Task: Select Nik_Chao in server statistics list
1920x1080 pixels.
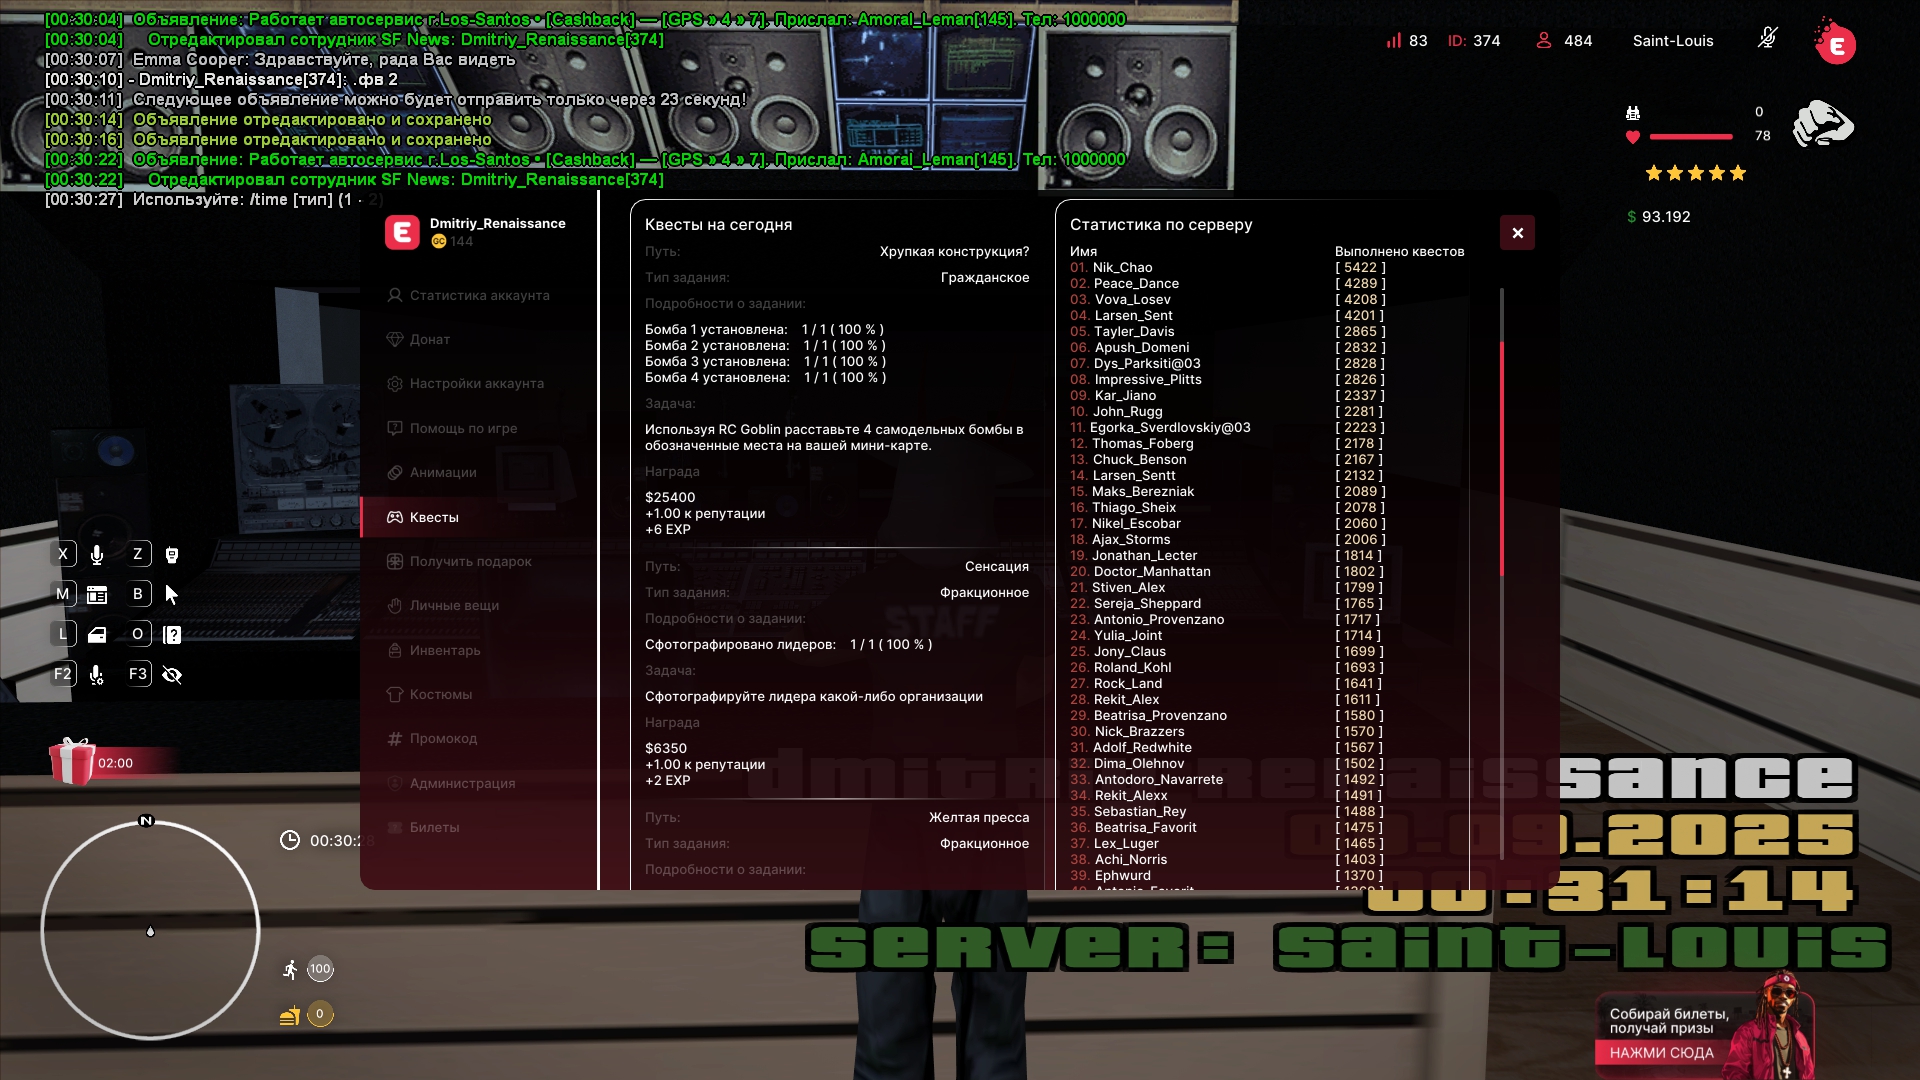Action: pyautogui.click(x=1122, y=268)
